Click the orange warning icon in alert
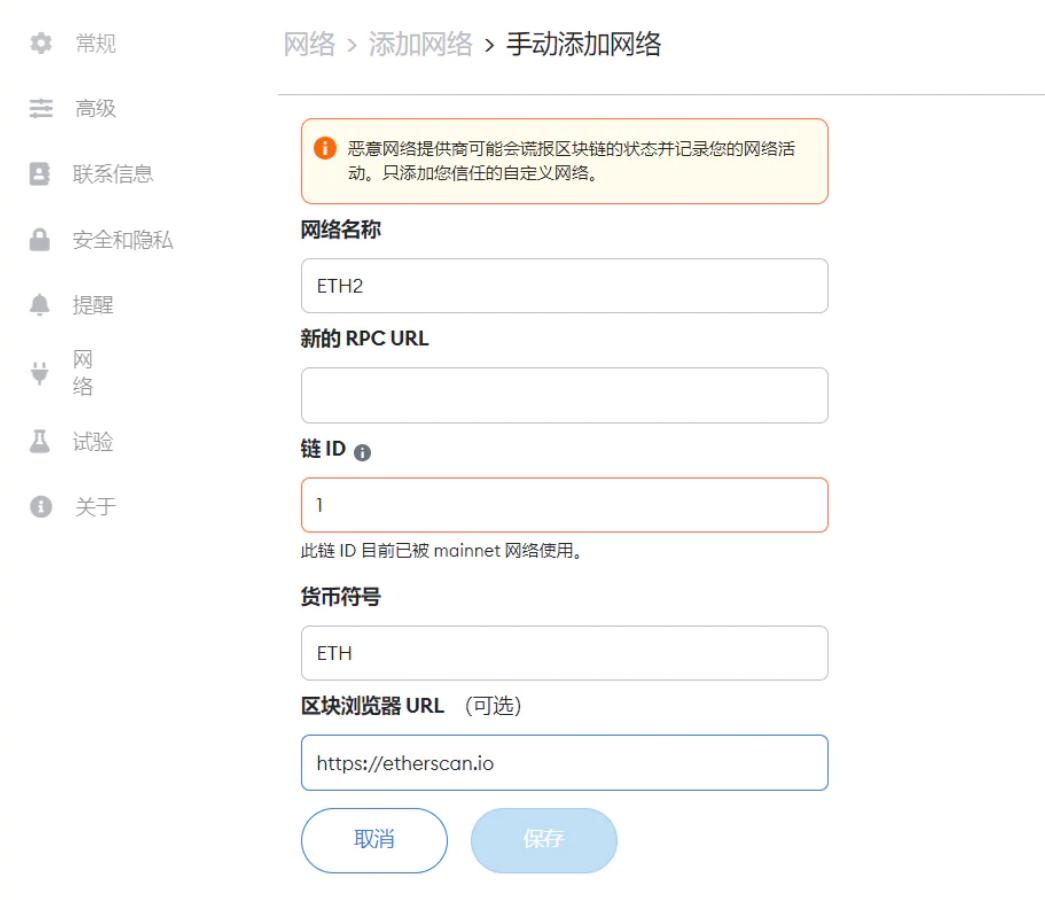Screen dimensions: 1045x900 point(323,149)
